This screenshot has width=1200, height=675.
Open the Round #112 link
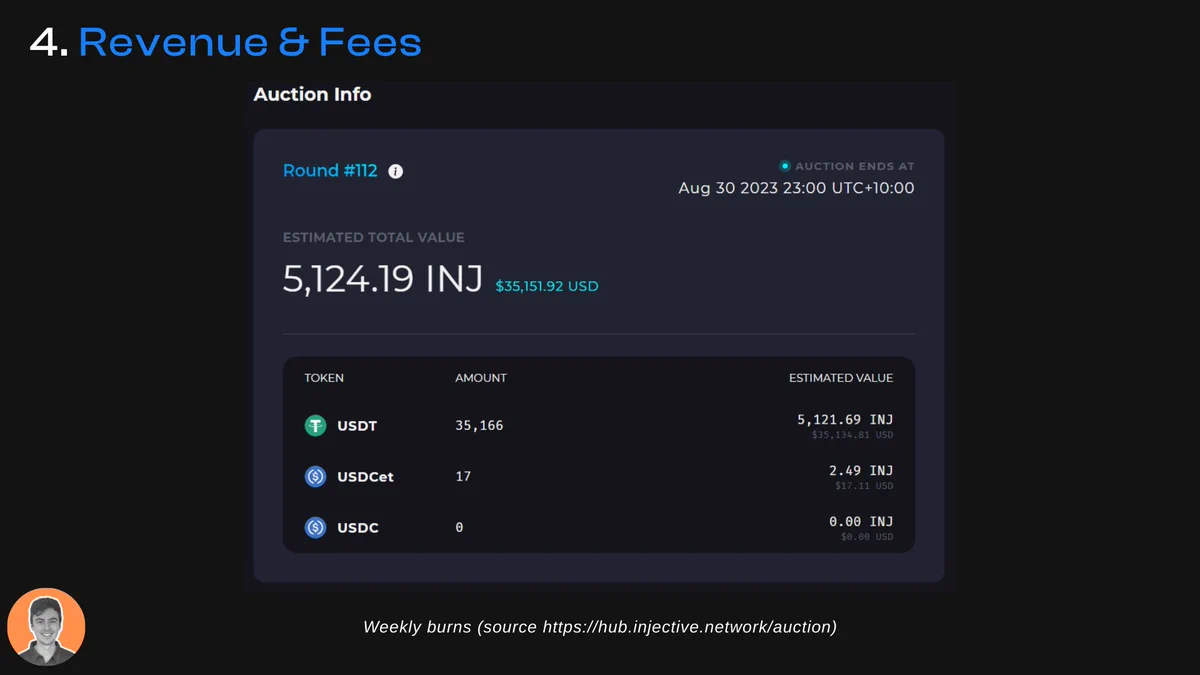point(330,171)
